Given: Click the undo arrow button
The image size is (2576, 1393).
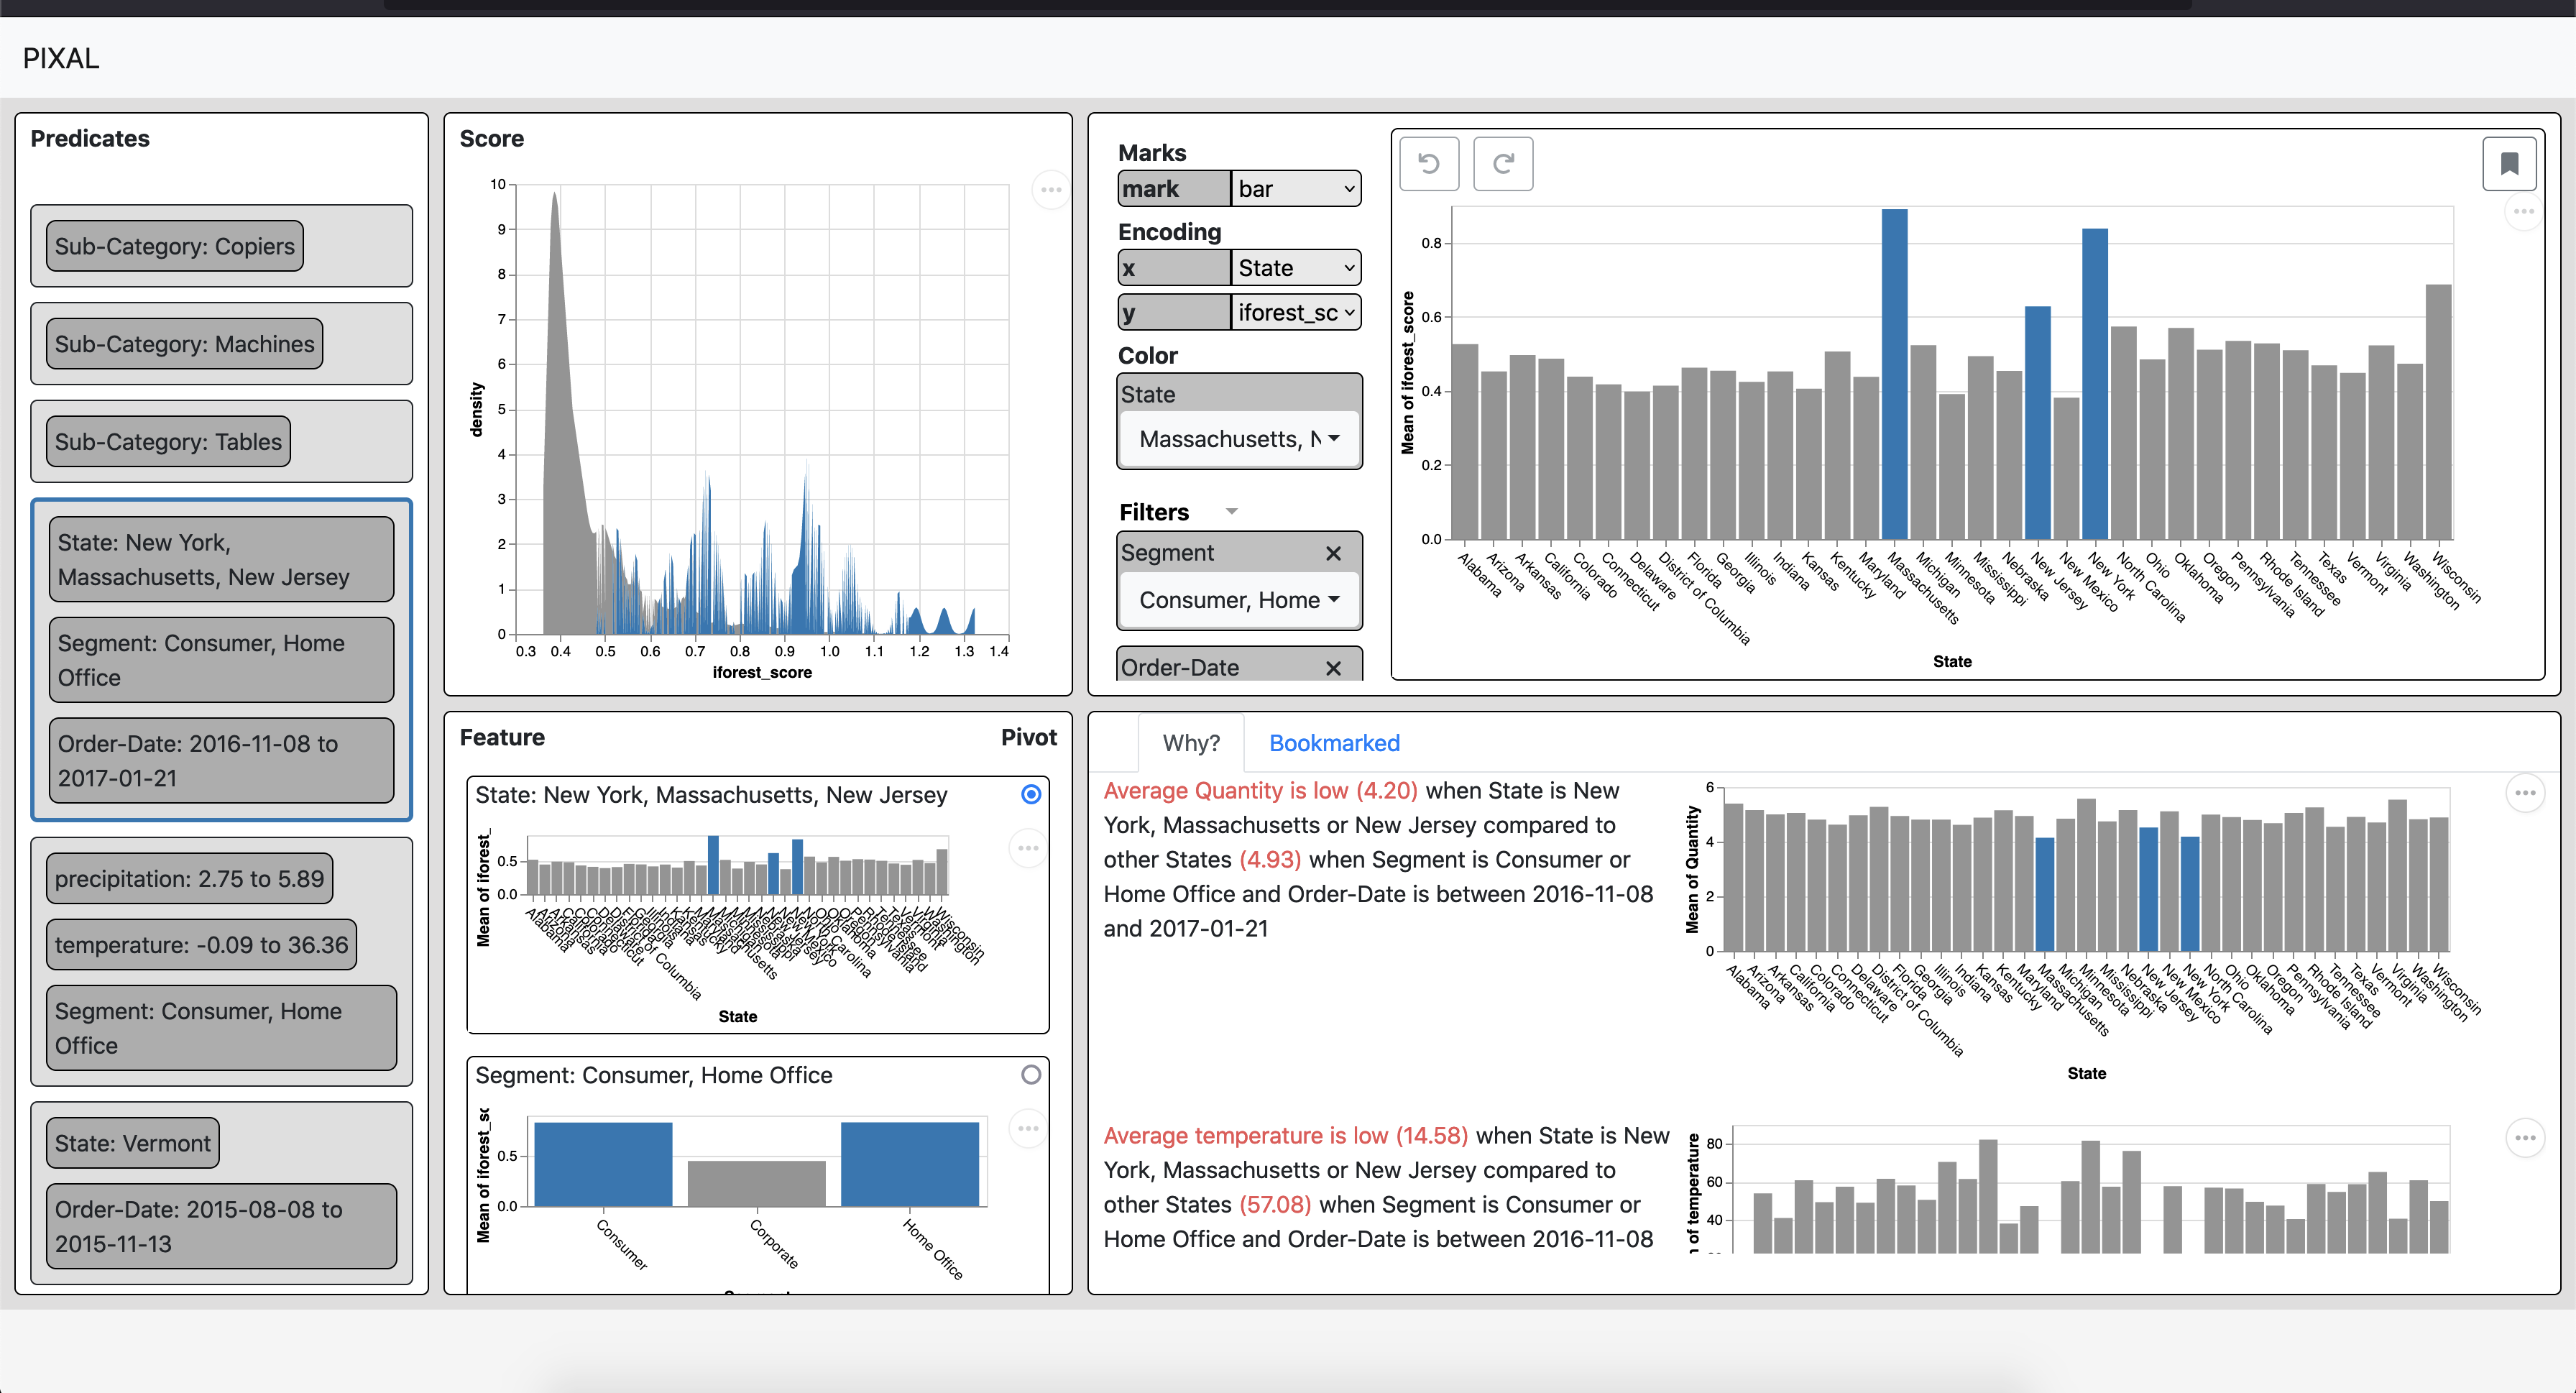Looking at the screenshot, I should [x=1429, y=164].
